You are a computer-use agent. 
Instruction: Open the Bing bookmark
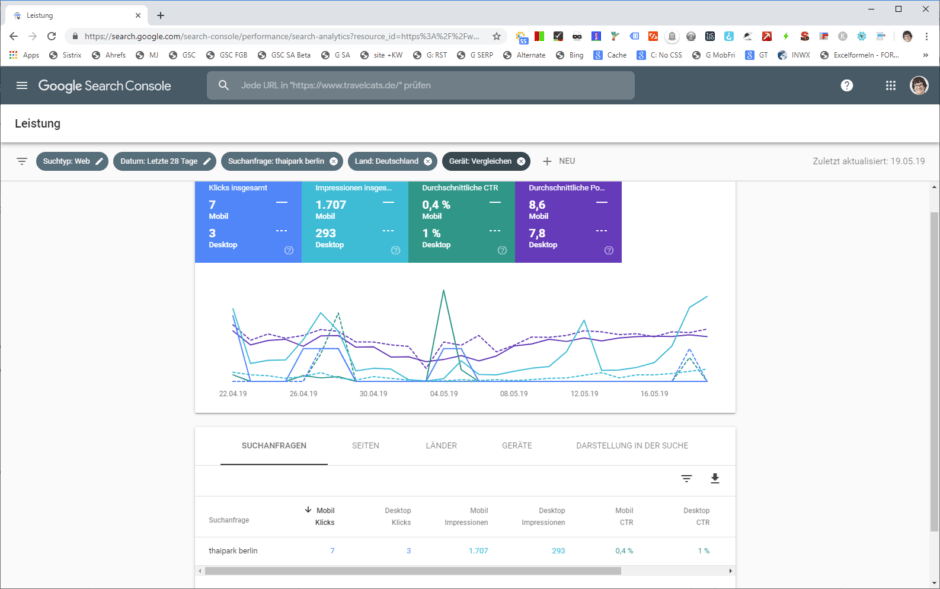tap(569, 55)
